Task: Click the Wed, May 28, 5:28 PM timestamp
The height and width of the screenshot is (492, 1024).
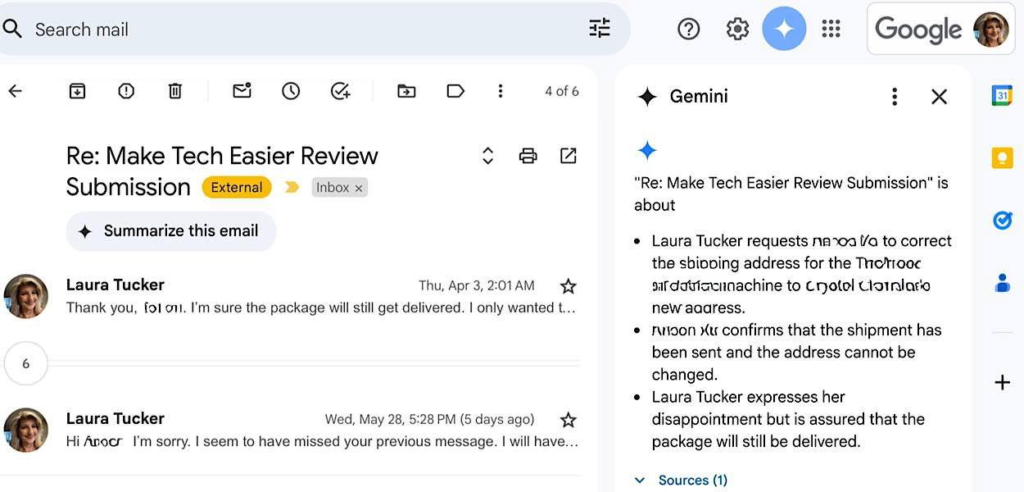Action: pyautogui.click(x=430, y=419)
